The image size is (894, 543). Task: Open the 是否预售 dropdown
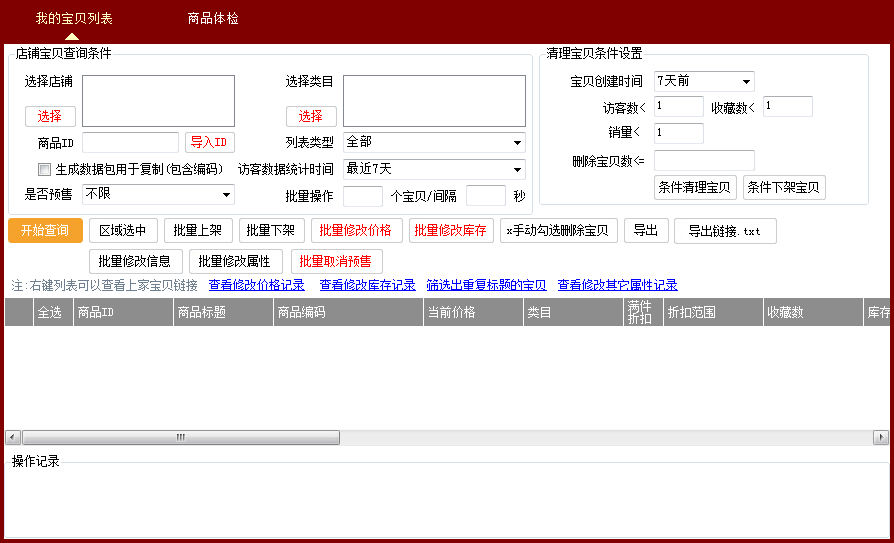[x=158, y=194]
